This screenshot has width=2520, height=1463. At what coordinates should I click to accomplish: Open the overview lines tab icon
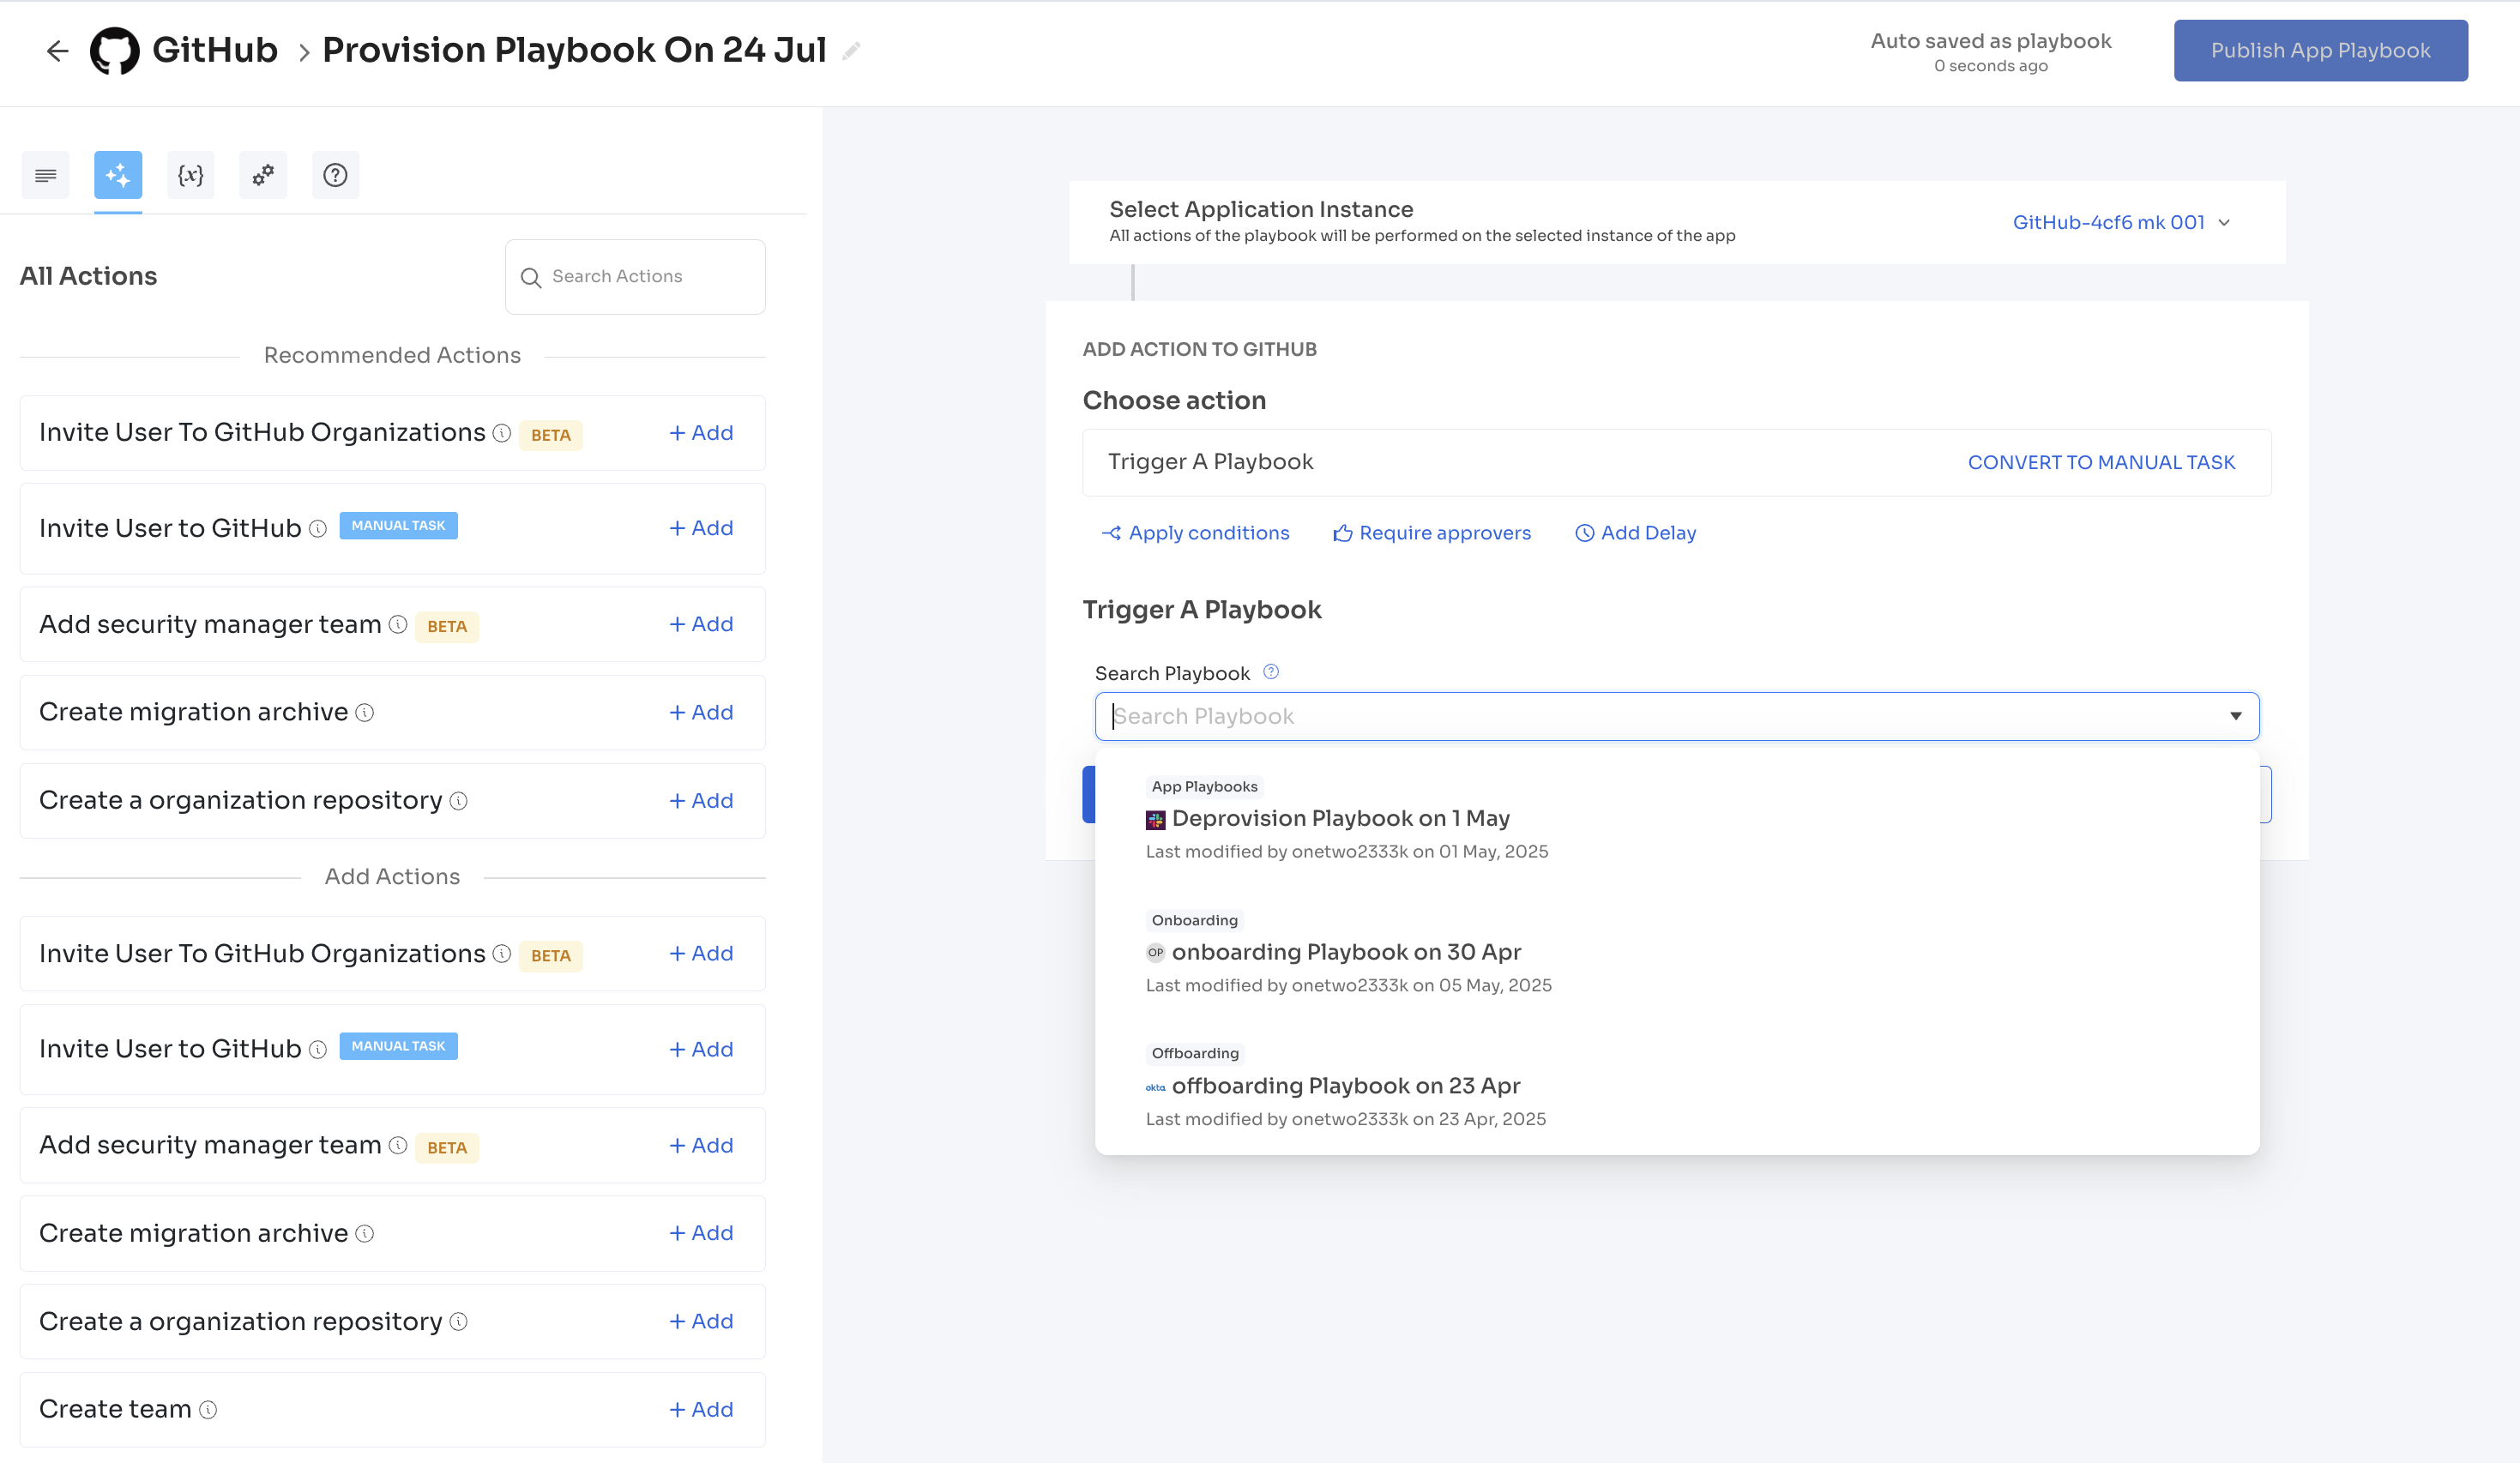point(45,175)
